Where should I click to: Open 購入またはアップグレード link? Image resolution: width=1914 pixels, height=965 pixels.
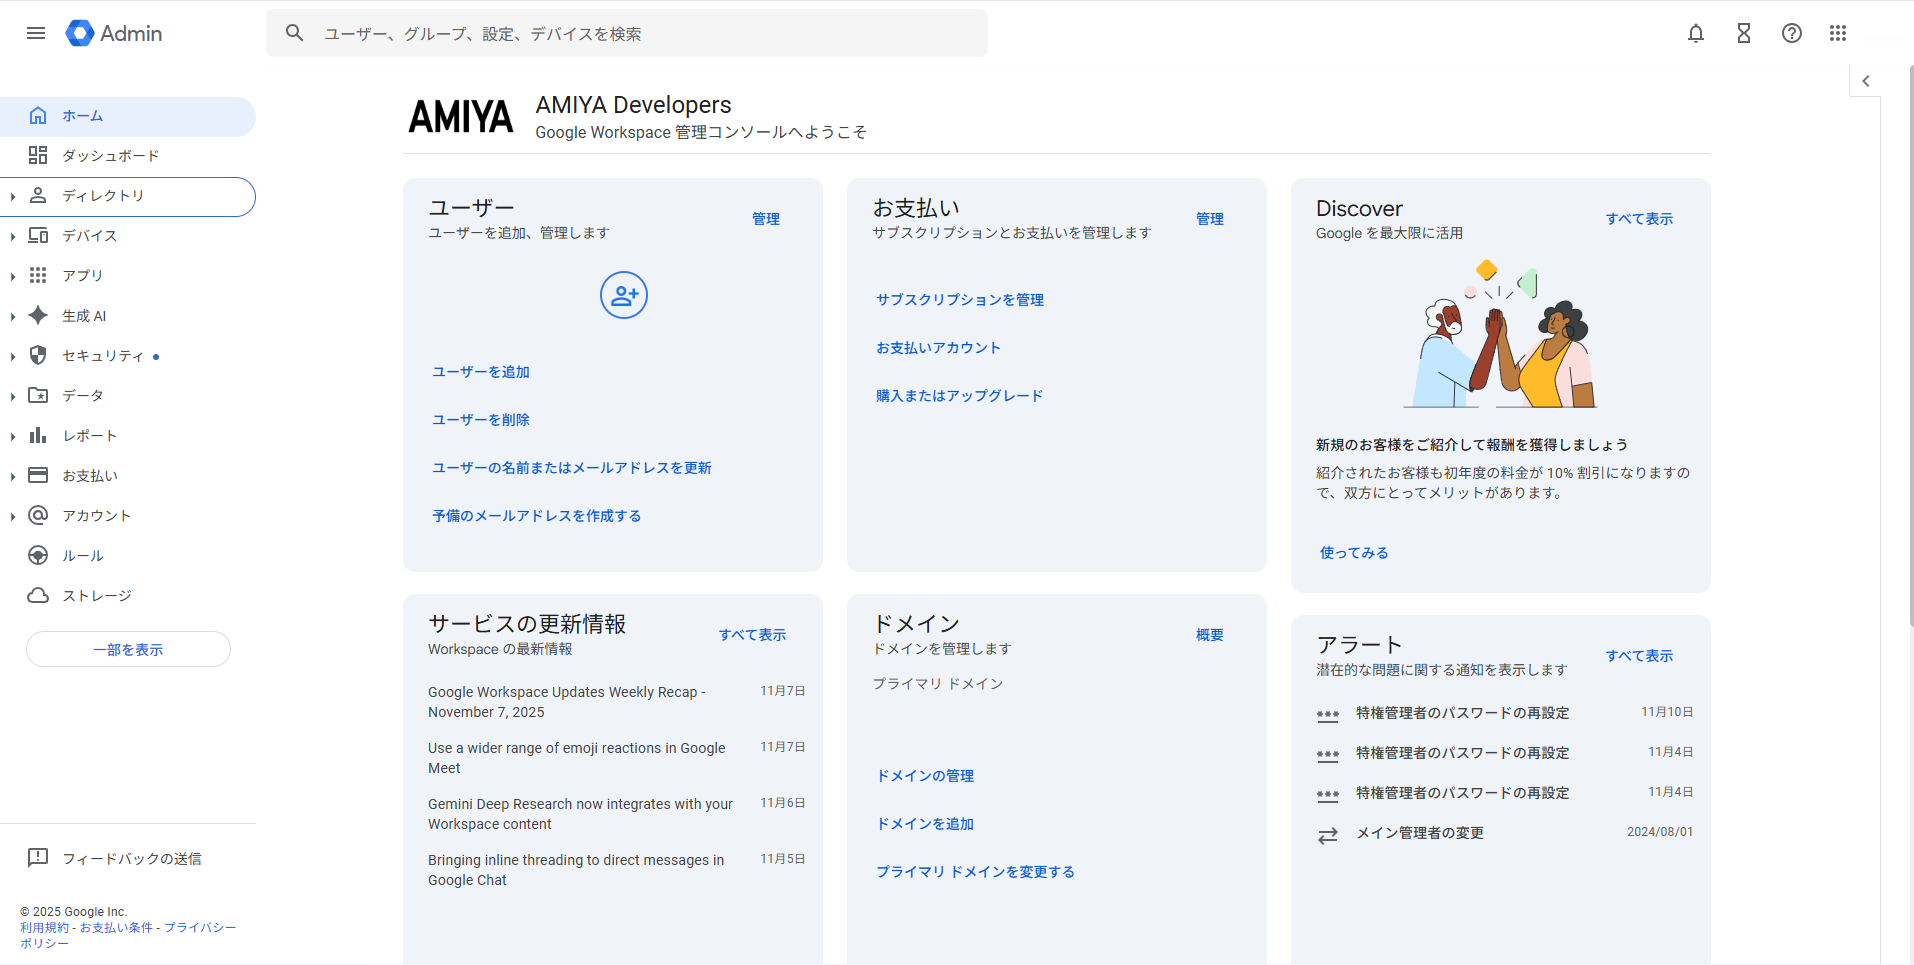960,396
